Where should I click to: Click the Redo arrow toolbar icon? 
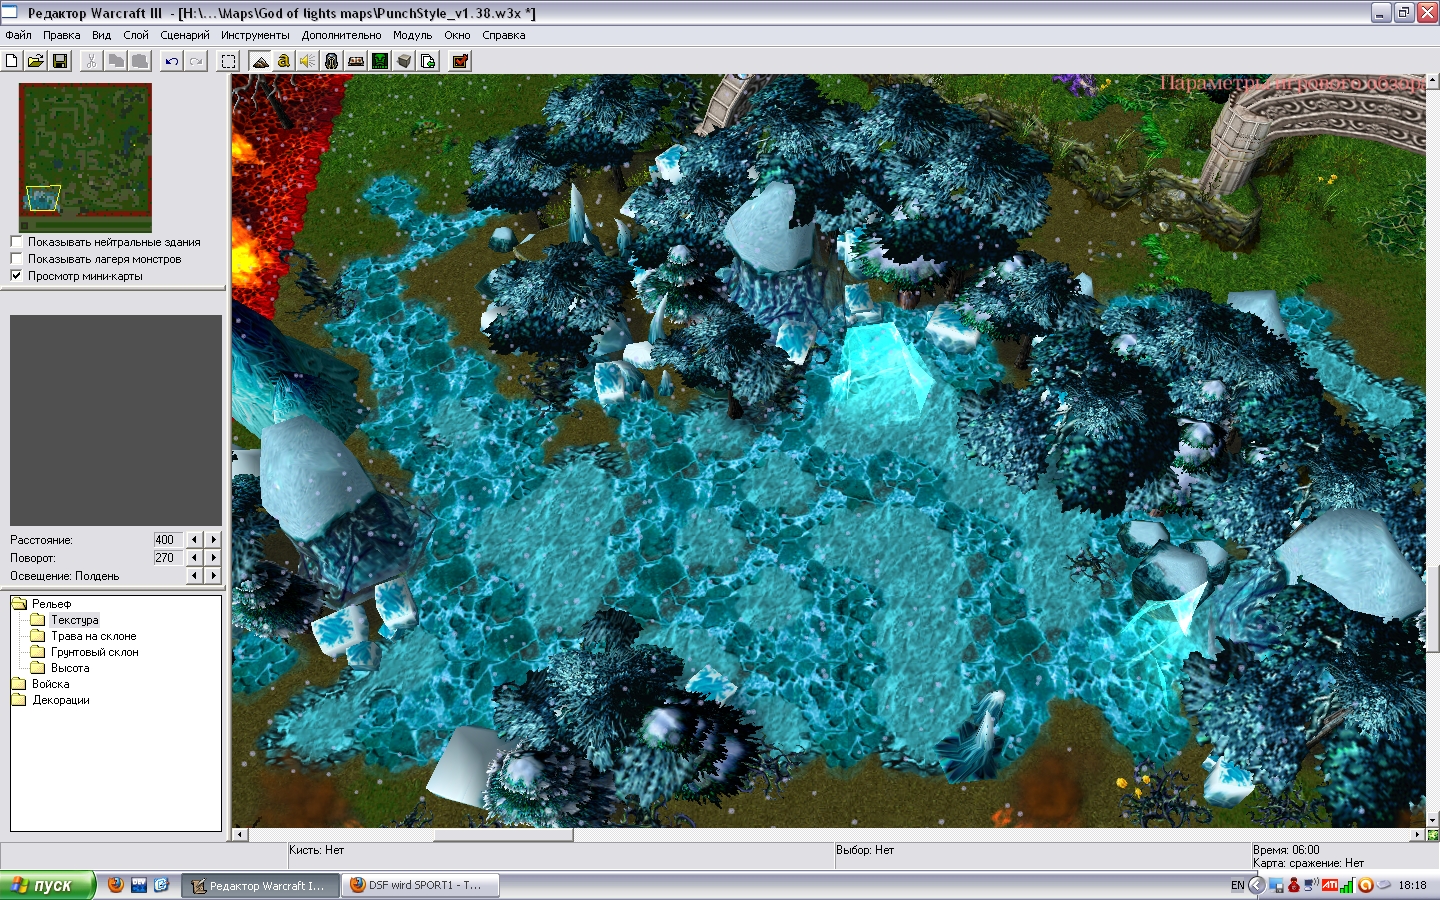tap(196, 61)
